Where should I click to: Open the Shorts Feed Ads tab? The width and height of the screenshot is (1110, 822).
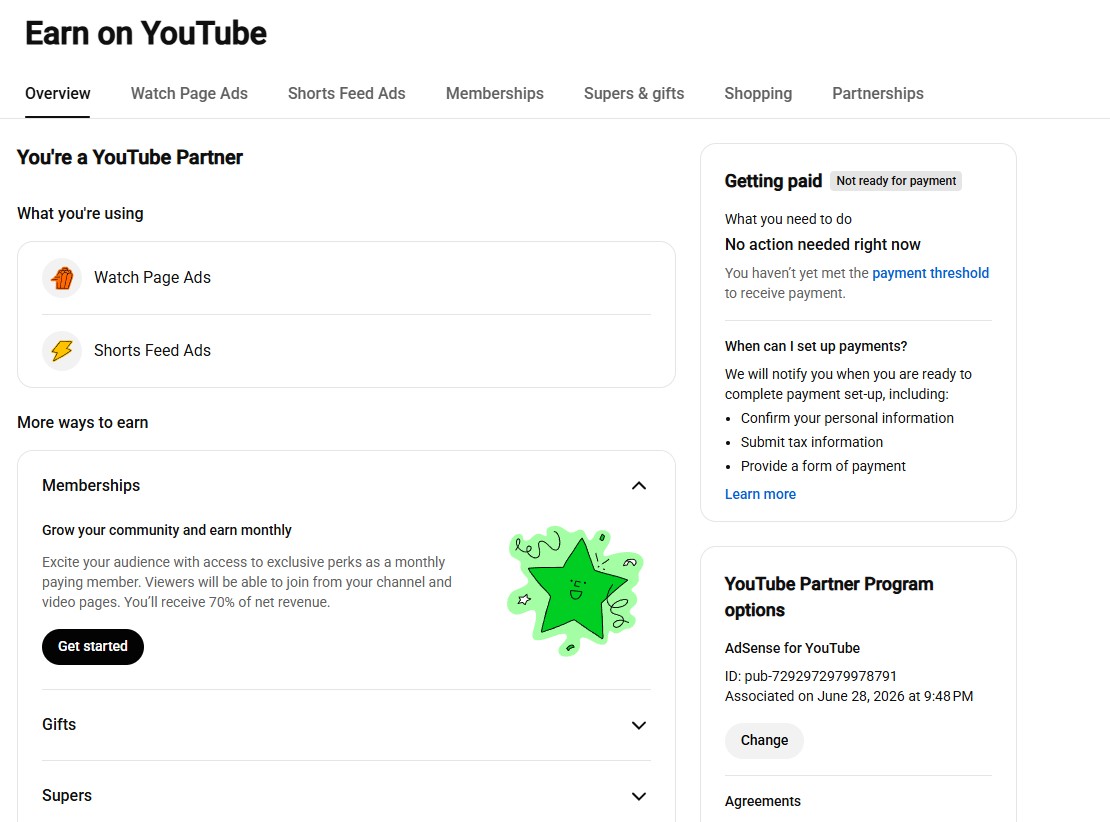[346, 93]
